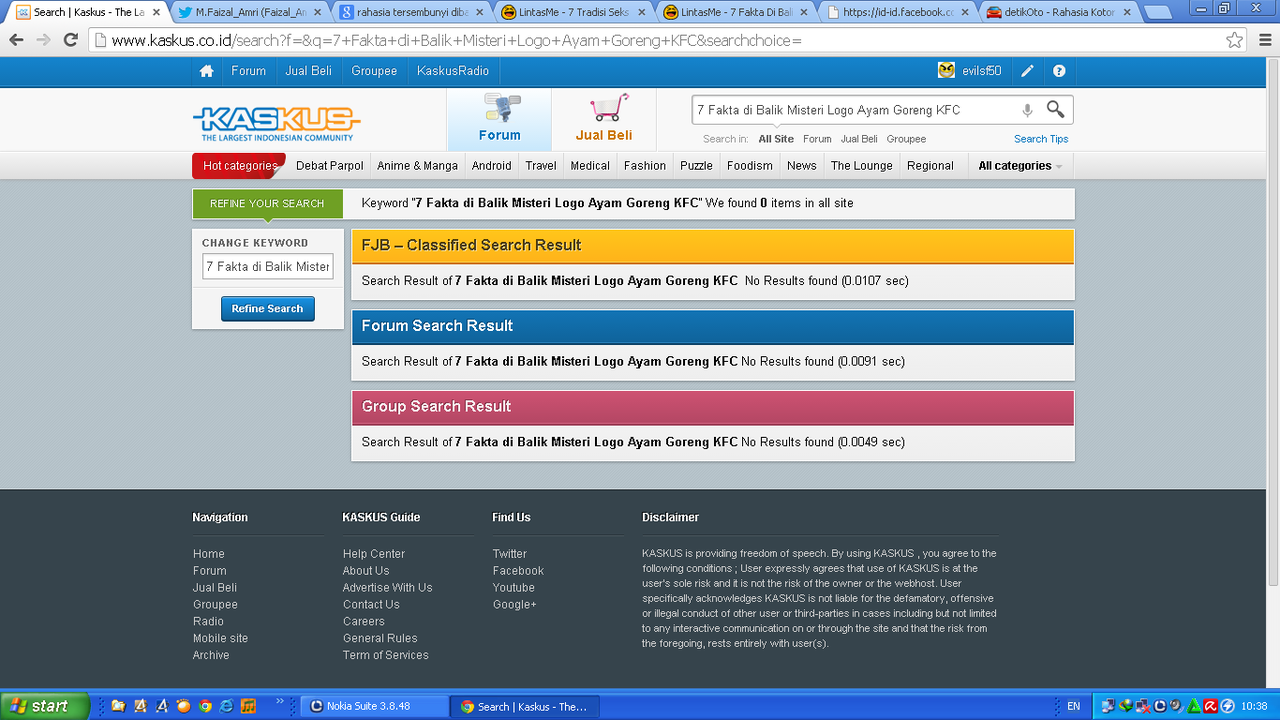Viewport: 1280px width, 720px height.
Task: Open the question mark help icon
Action: click(1059, 71)
